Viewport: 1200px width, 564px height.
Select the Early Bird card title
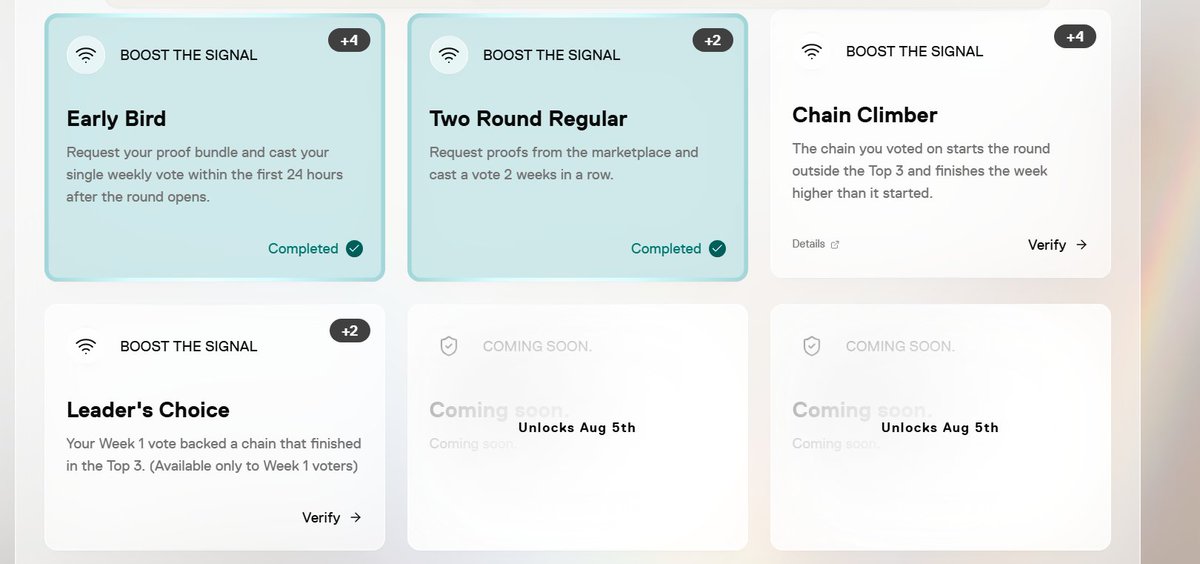tap(116, 119)
